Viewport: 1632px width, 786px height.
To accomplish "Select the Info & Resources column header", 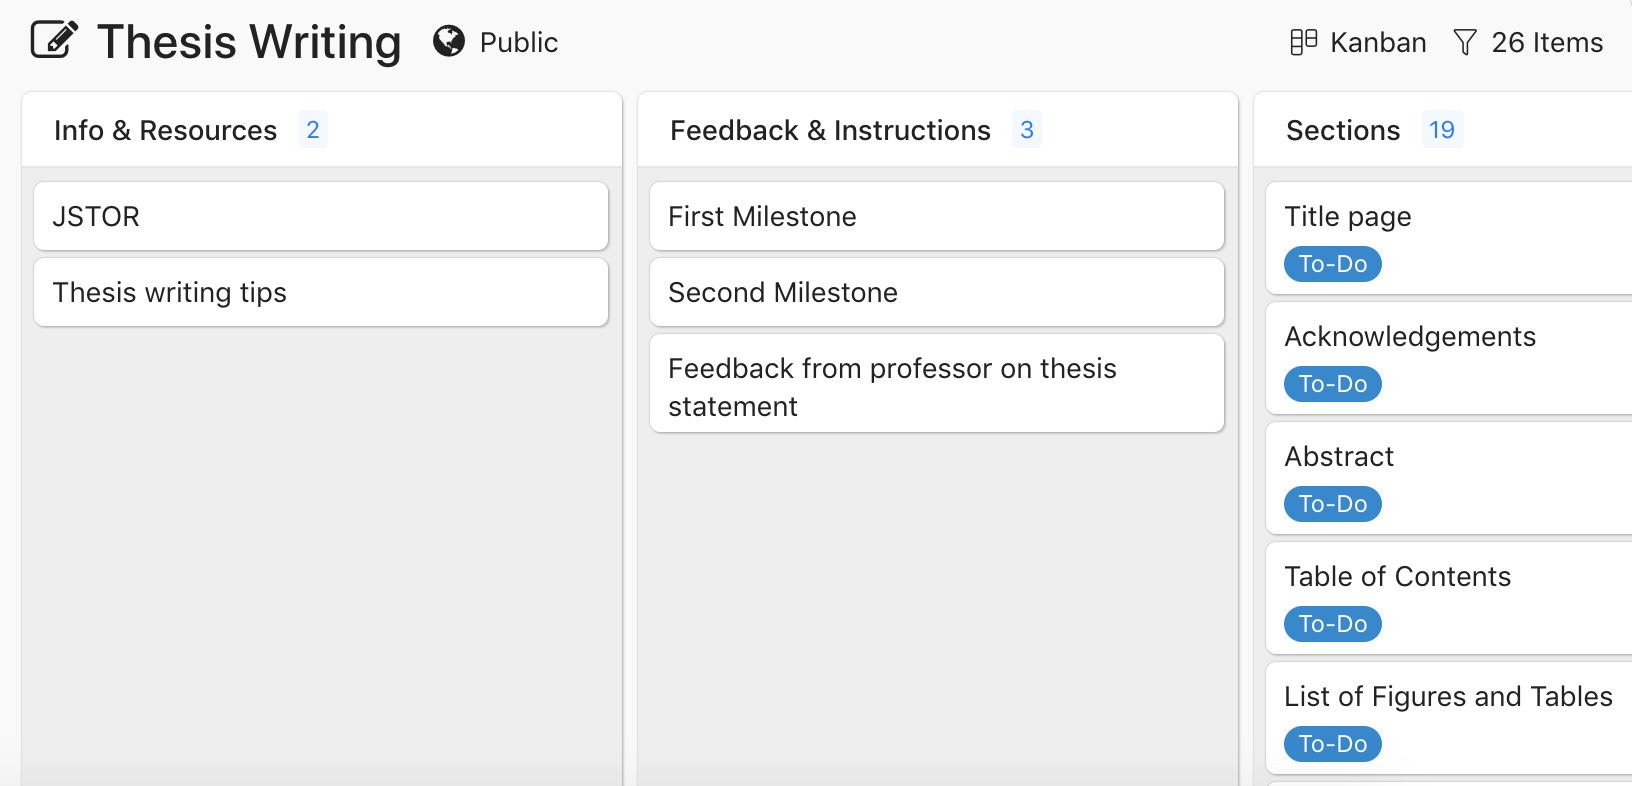I will (x=165, y=130).
